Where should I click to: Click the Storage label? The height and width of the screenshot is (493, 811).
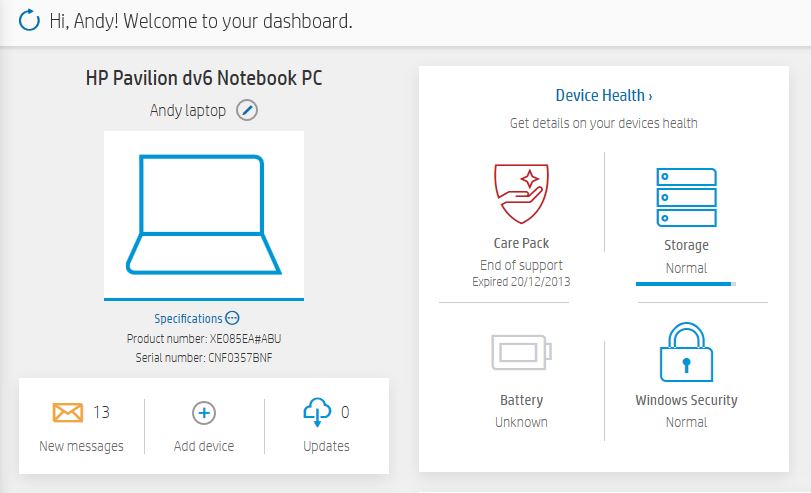pos(686,245)
